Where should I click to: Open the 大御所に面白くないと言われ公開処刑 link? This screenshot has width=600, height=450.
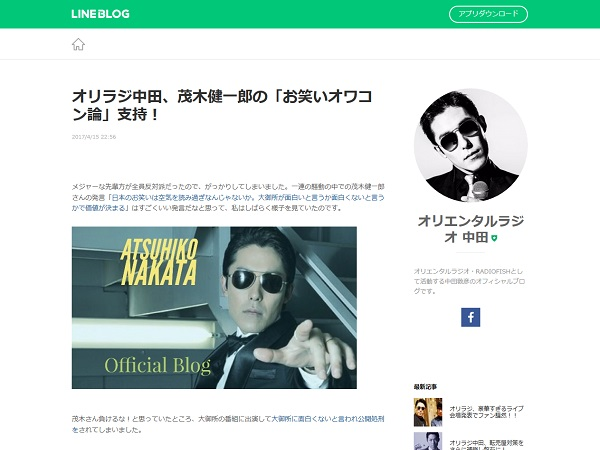coord(227,424)
